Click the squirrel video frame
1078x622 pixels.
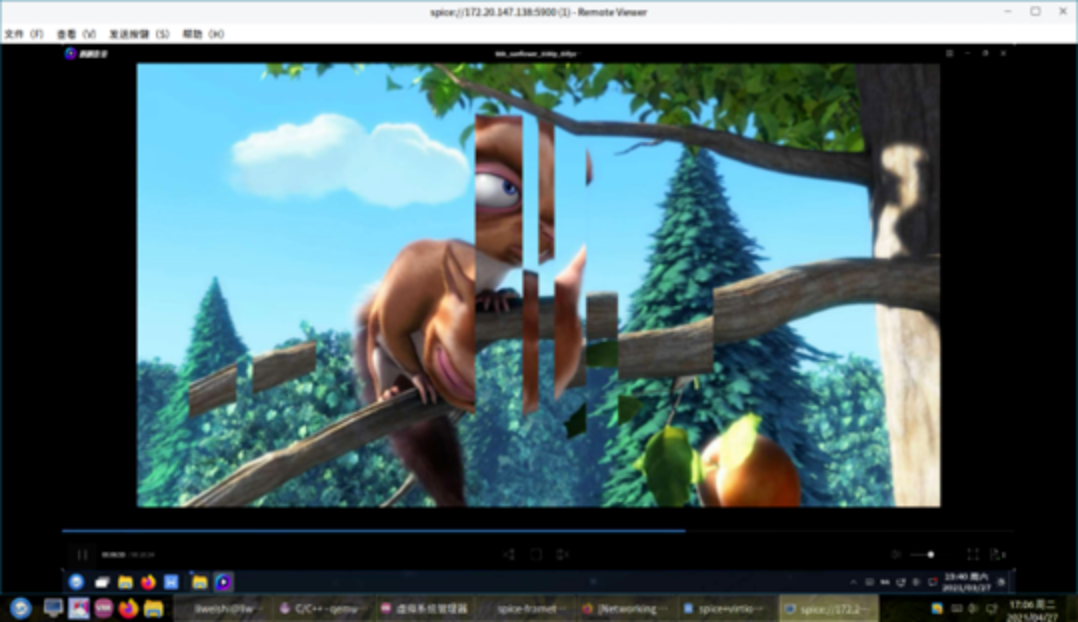[x=538, y=285]
